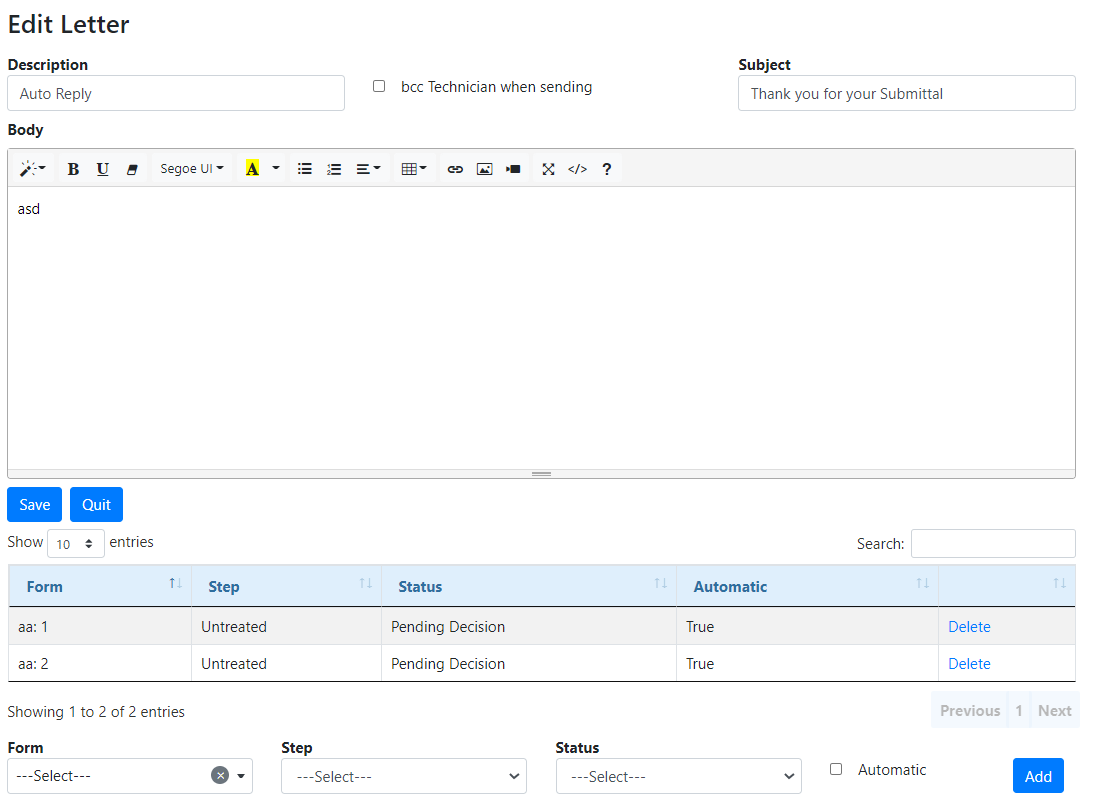Toggle bold formatting in editor toolbar

(73, 169)
